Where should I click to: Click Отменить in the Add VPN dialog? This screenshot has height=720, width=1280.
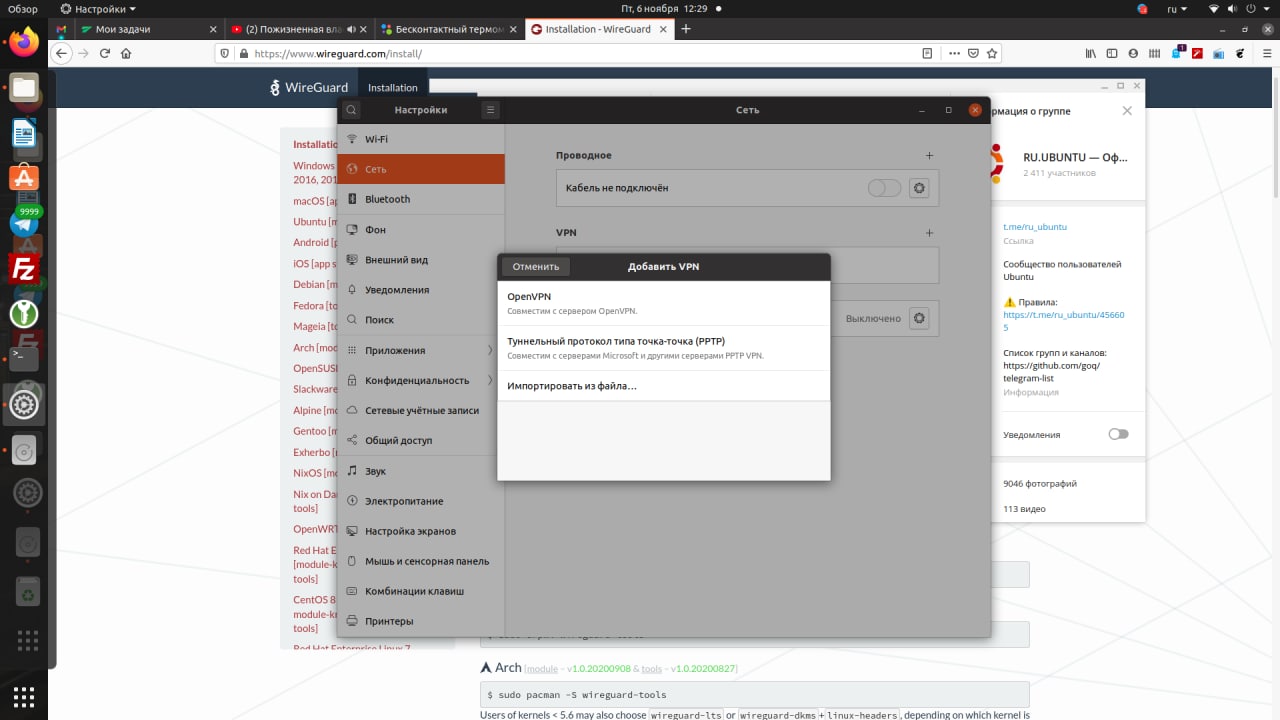[536, 266]
